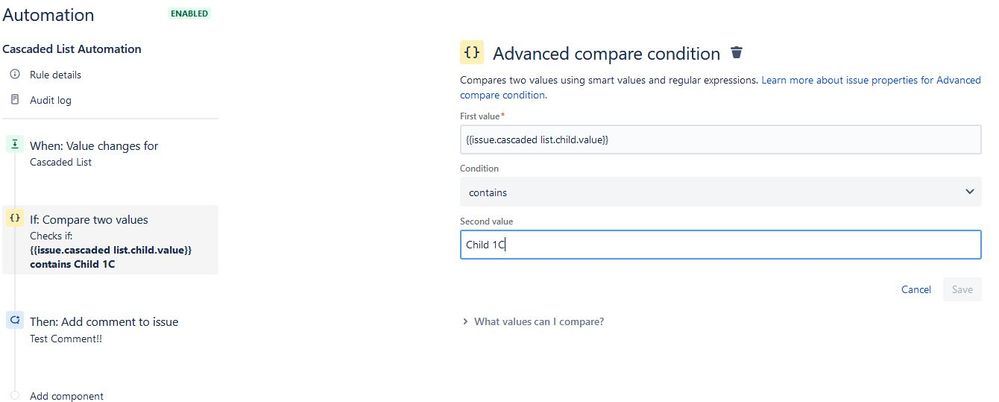Viewport: 999px width, 402px height.
Task: Click the Add component circle node
Action: click(x=15, y=396)
